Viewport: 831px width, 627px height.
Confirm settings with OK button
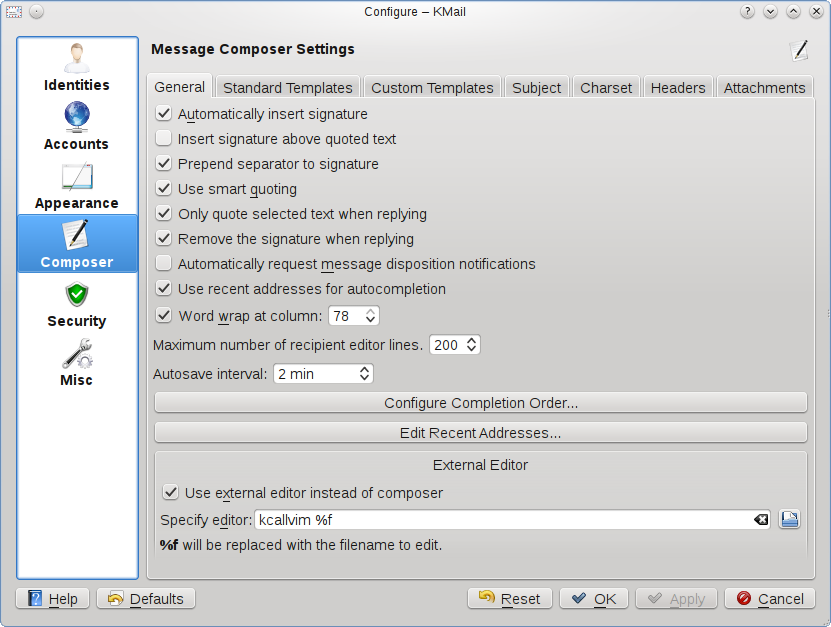[594, 598]
